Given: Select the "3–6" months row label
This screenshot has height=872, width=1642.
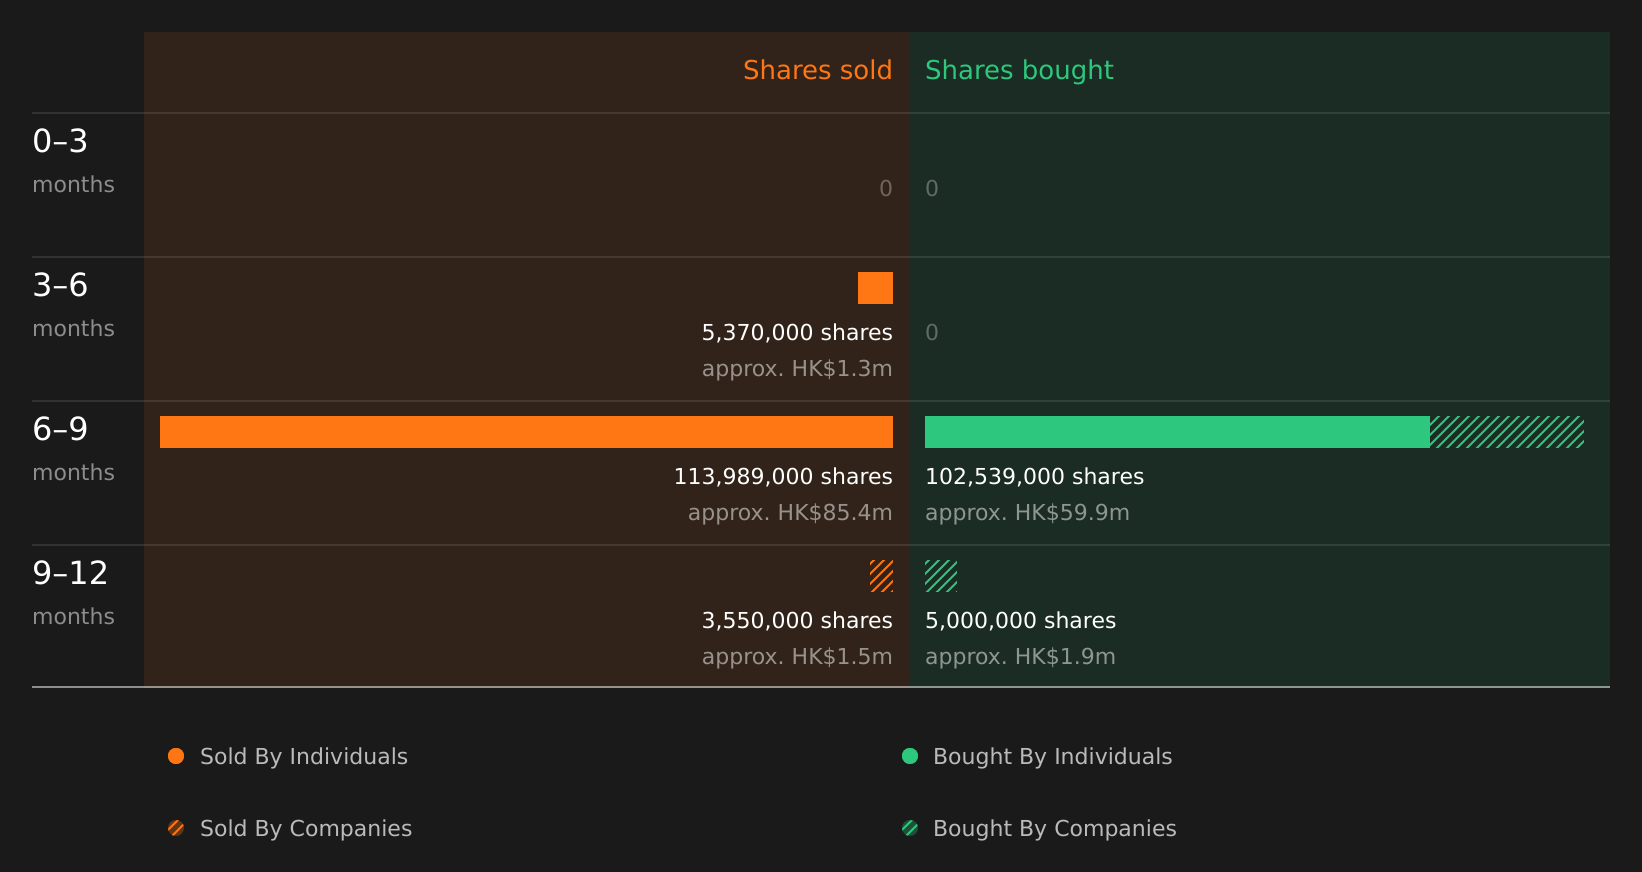Looking at the screenshot, I should click(x=60, y=285).
